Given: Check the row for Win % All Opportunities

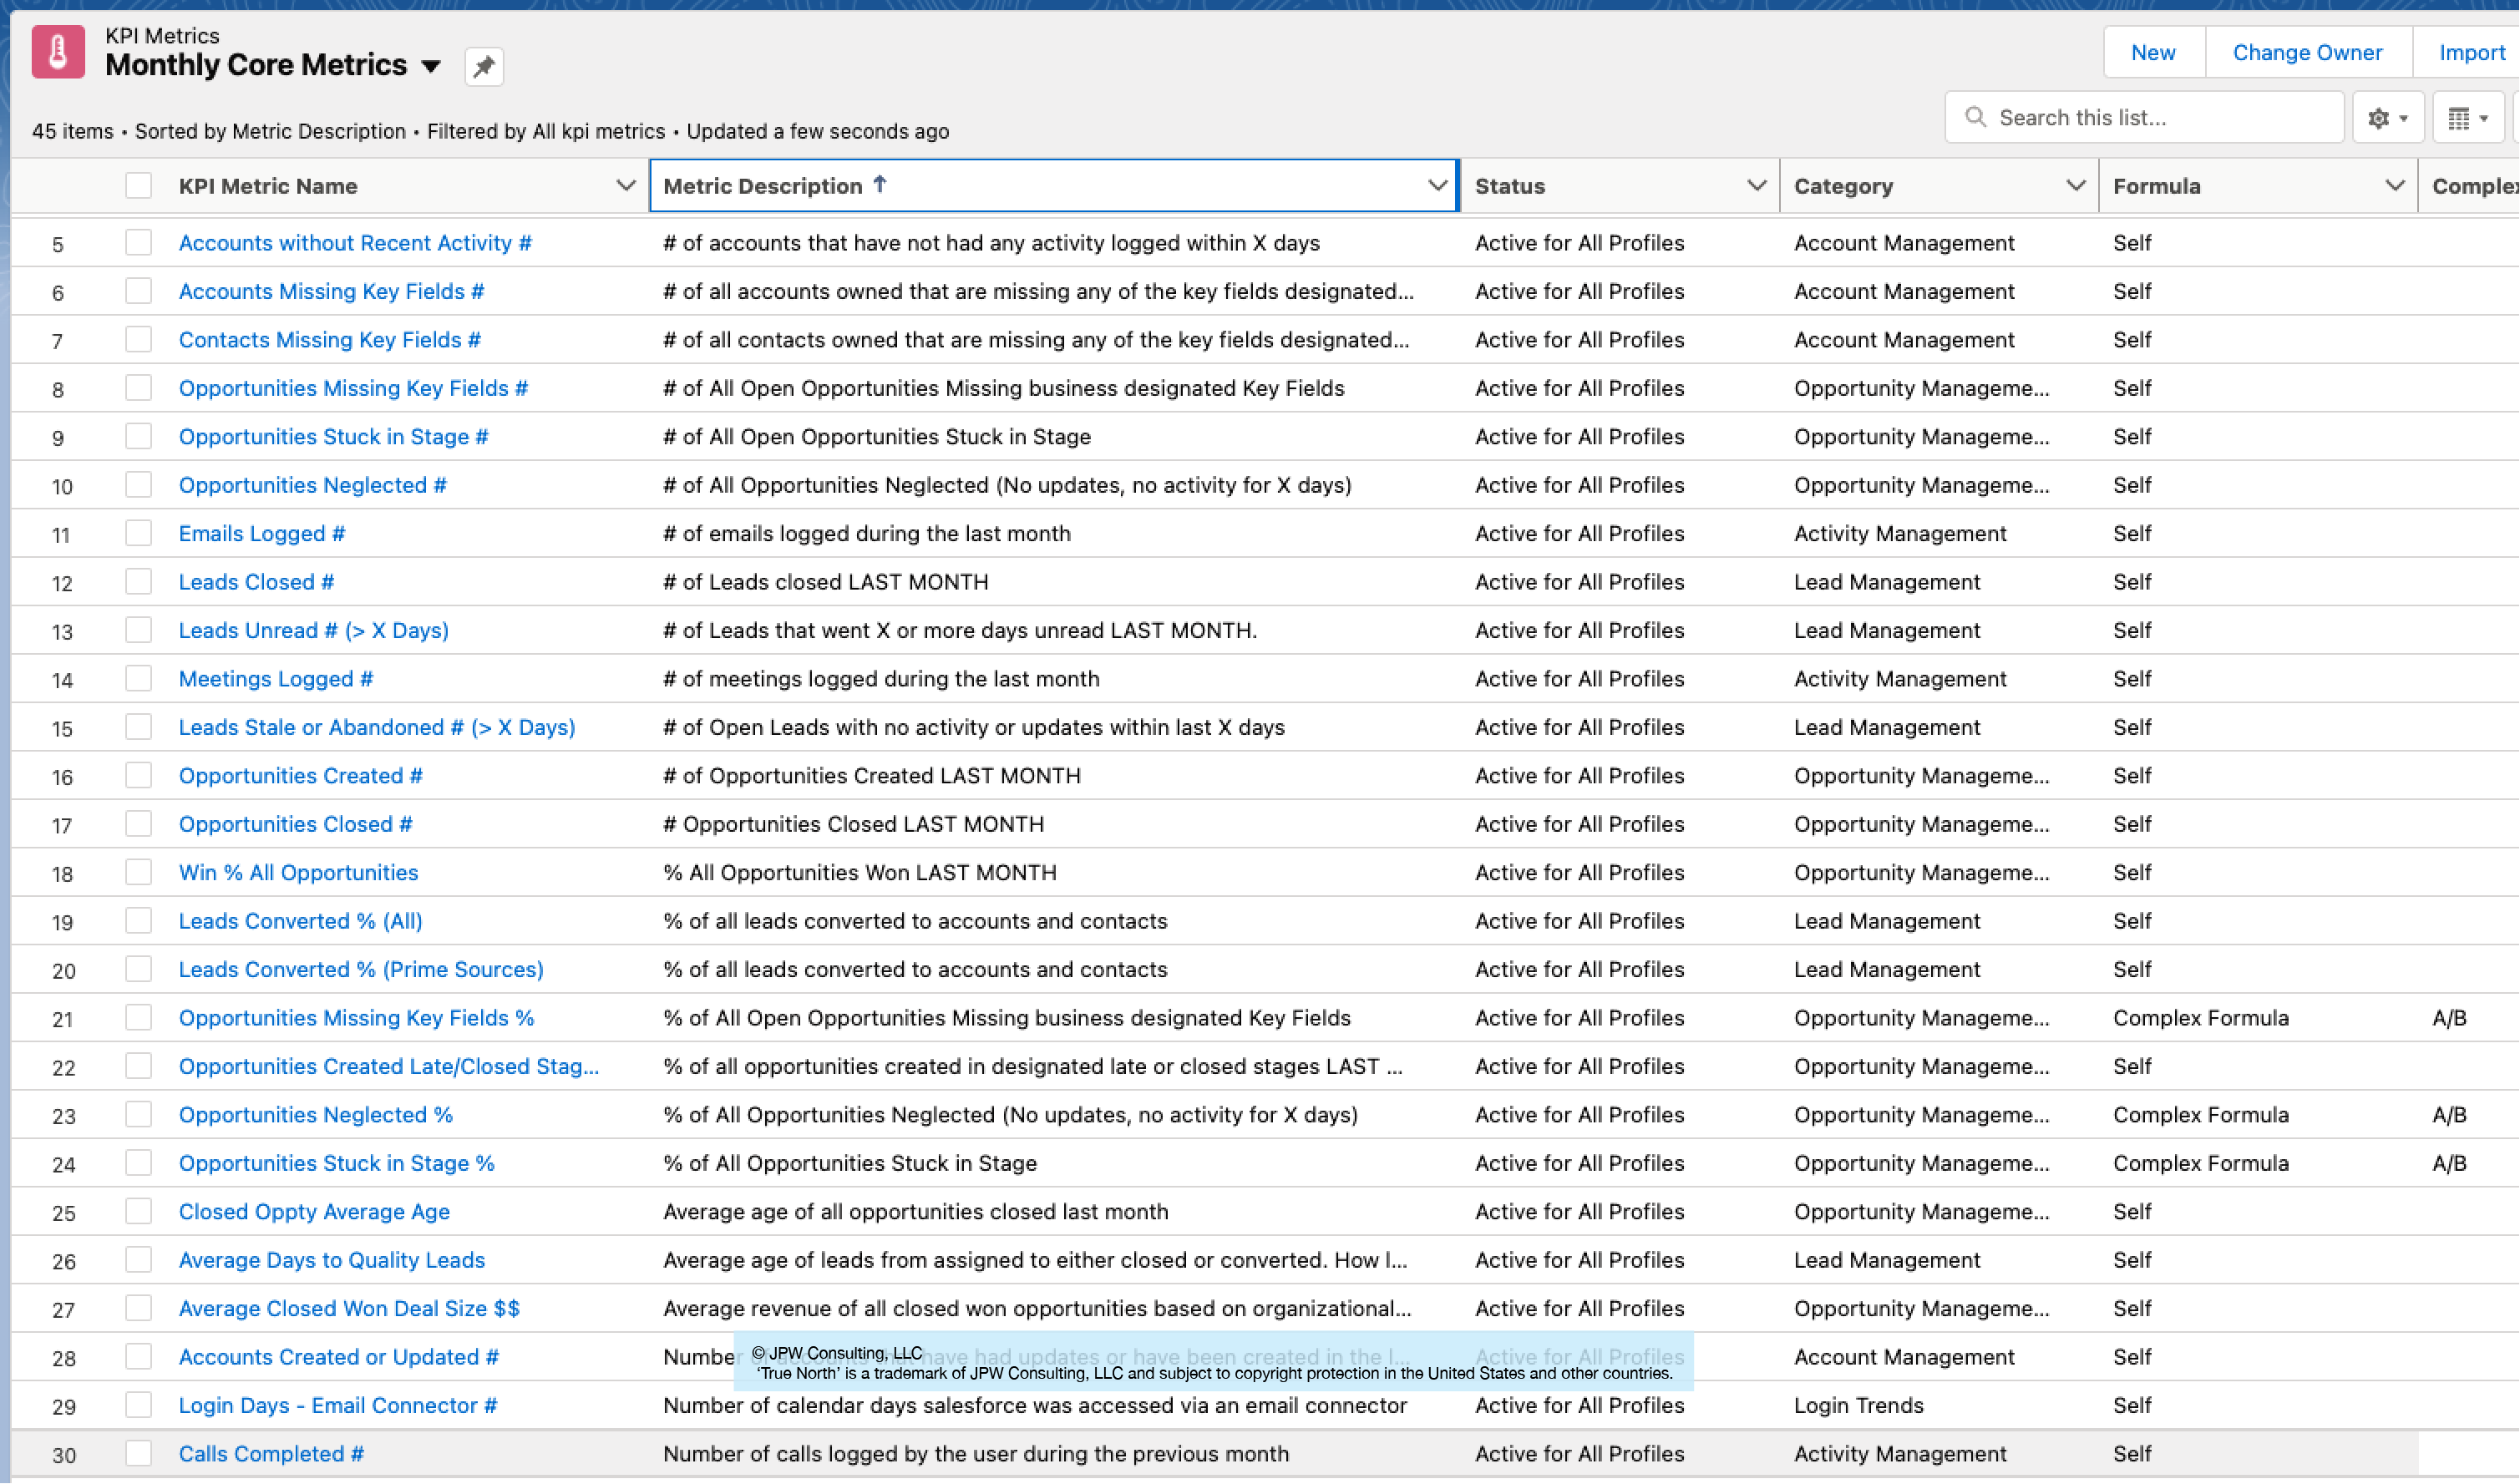Looking at the screenshot, I should click(x=139, y=873).
